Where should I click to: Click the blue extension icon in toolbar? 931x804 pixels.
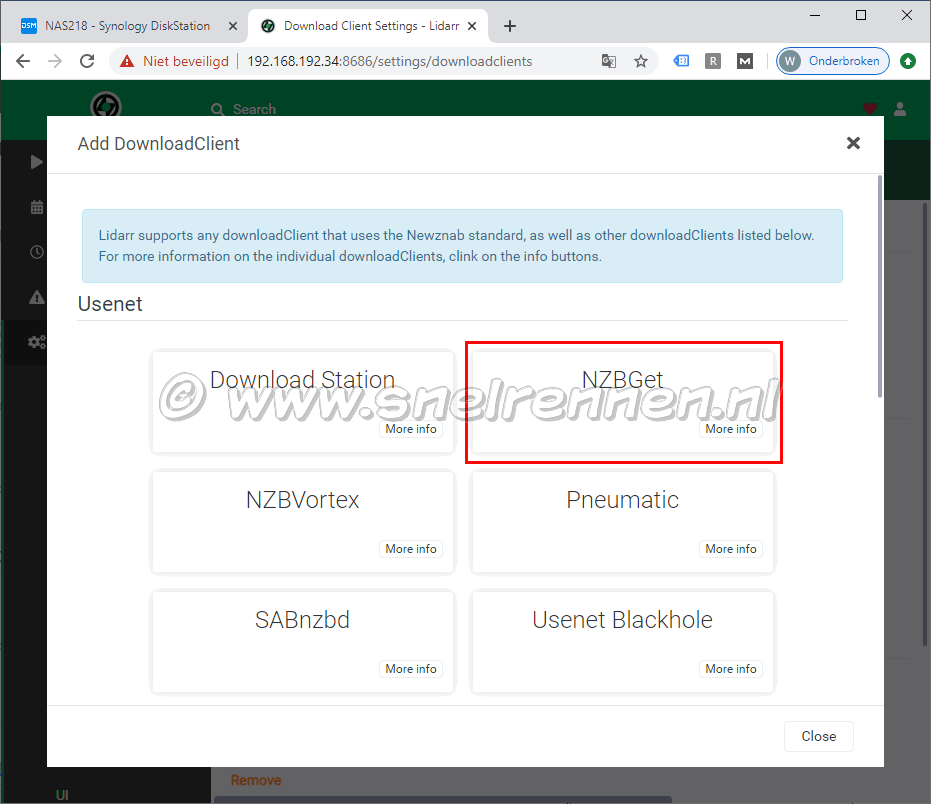[x=681, y=61]
